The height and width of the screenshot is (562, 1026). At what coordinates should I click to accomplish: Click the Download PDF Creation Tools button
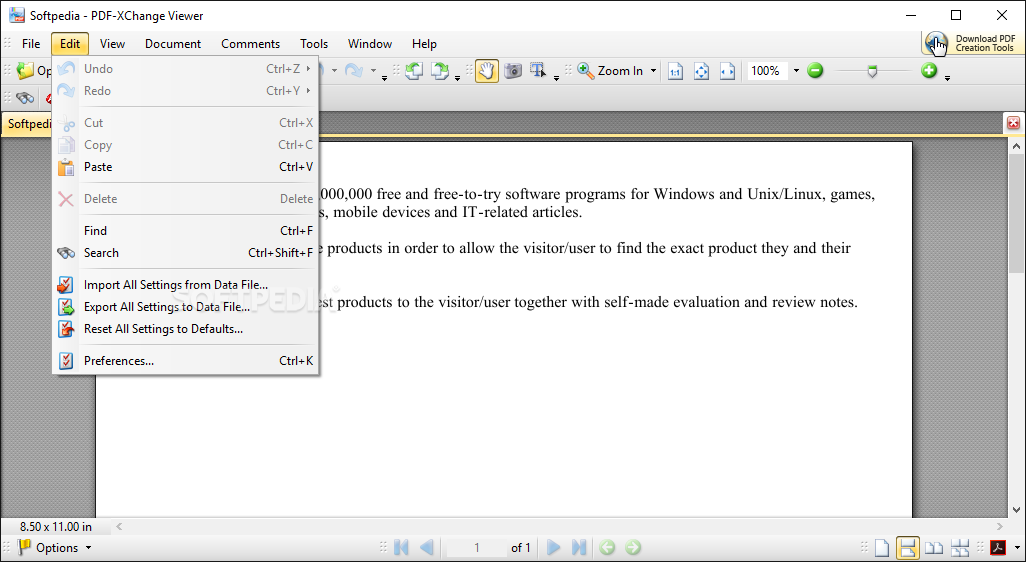pos(972,43)
